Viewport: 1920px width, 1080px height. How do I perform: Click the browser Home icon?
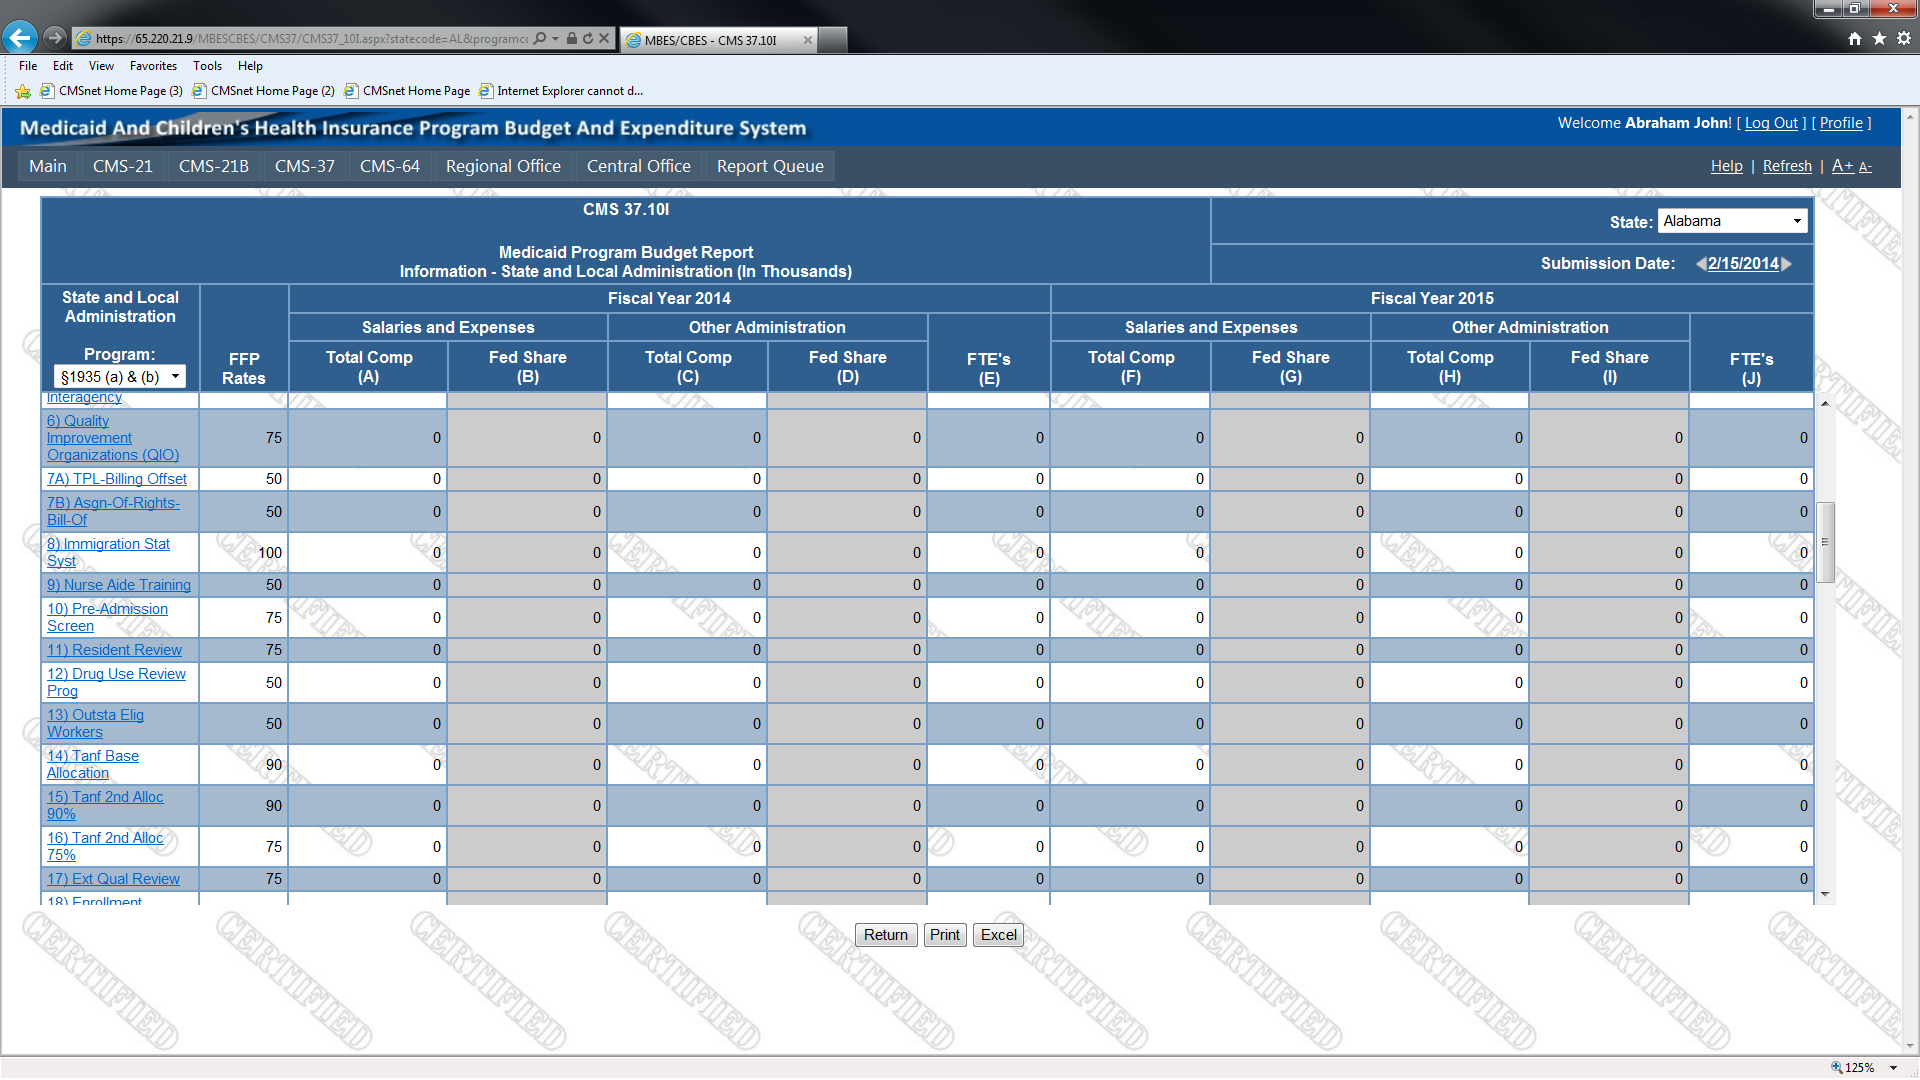[x=1855, y=39]
